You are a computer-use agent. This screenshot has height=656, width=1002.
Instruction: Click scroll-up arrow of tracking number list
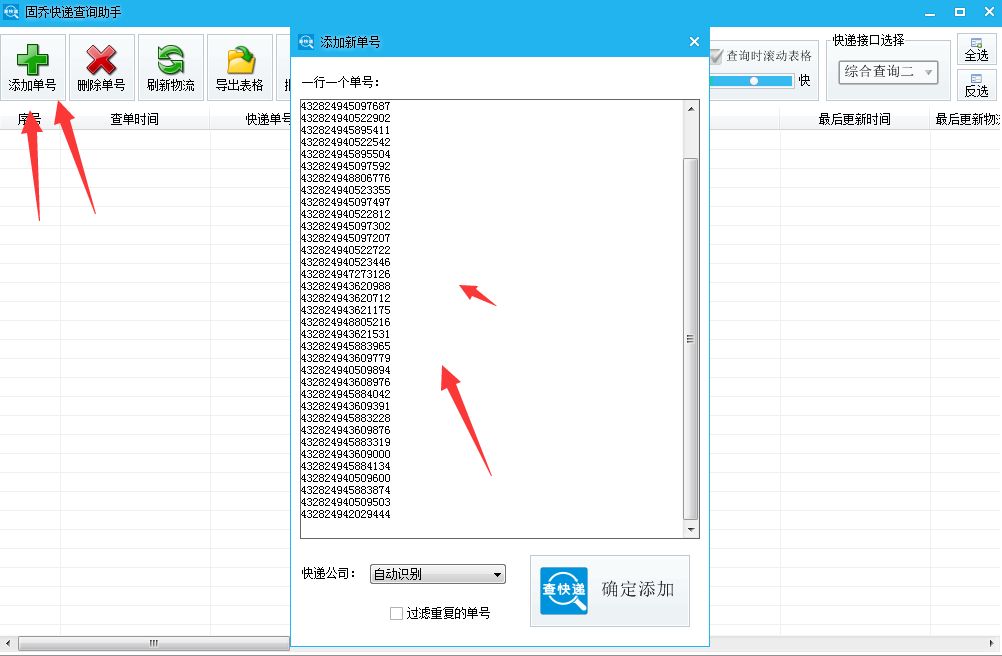tap(691, 109)
